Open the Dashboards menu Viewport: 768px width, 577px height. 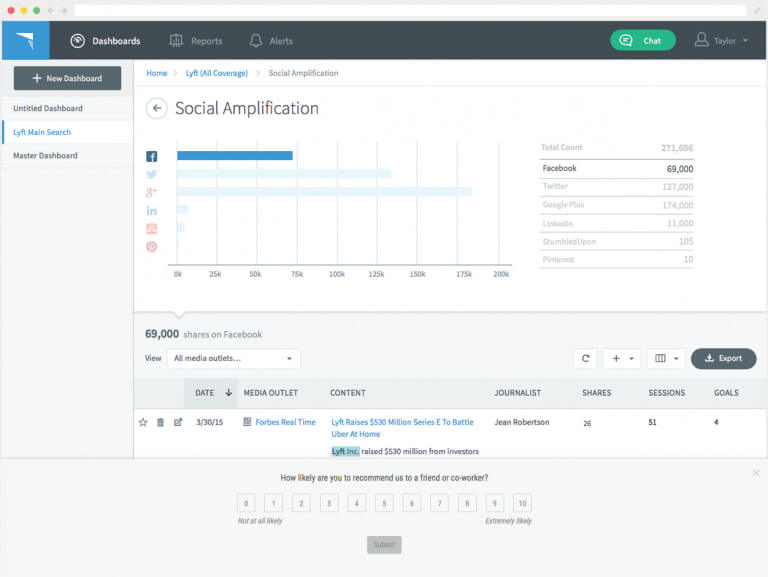coord(105,41)
